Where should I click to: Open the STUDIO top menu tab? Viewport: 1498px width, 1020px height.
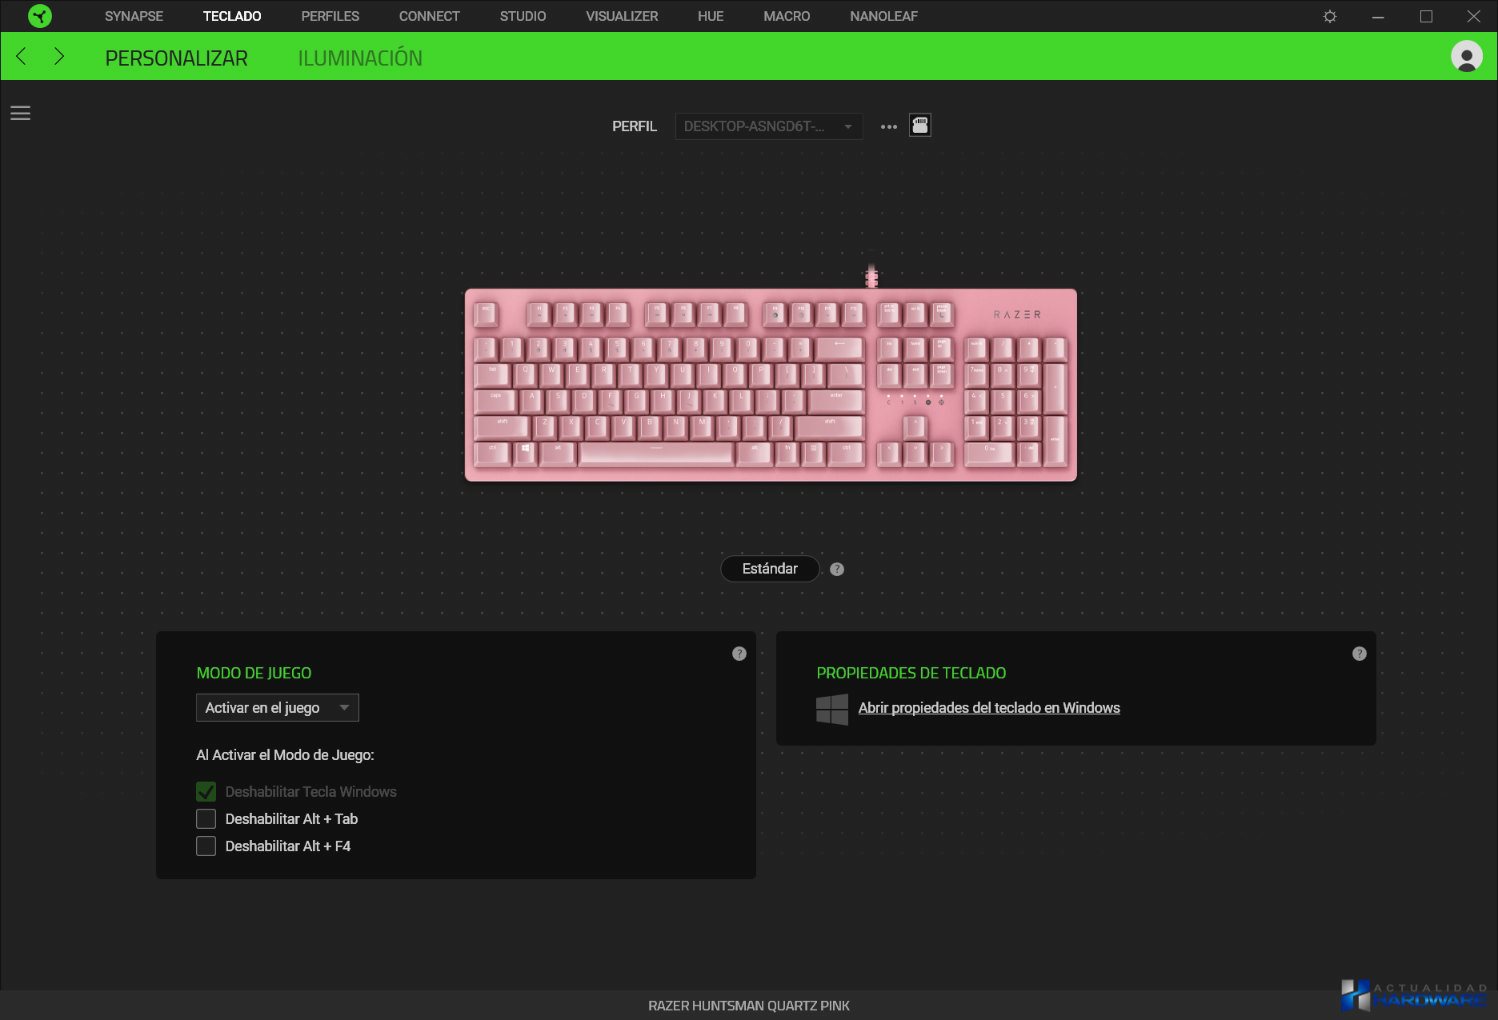coord(523,16)
